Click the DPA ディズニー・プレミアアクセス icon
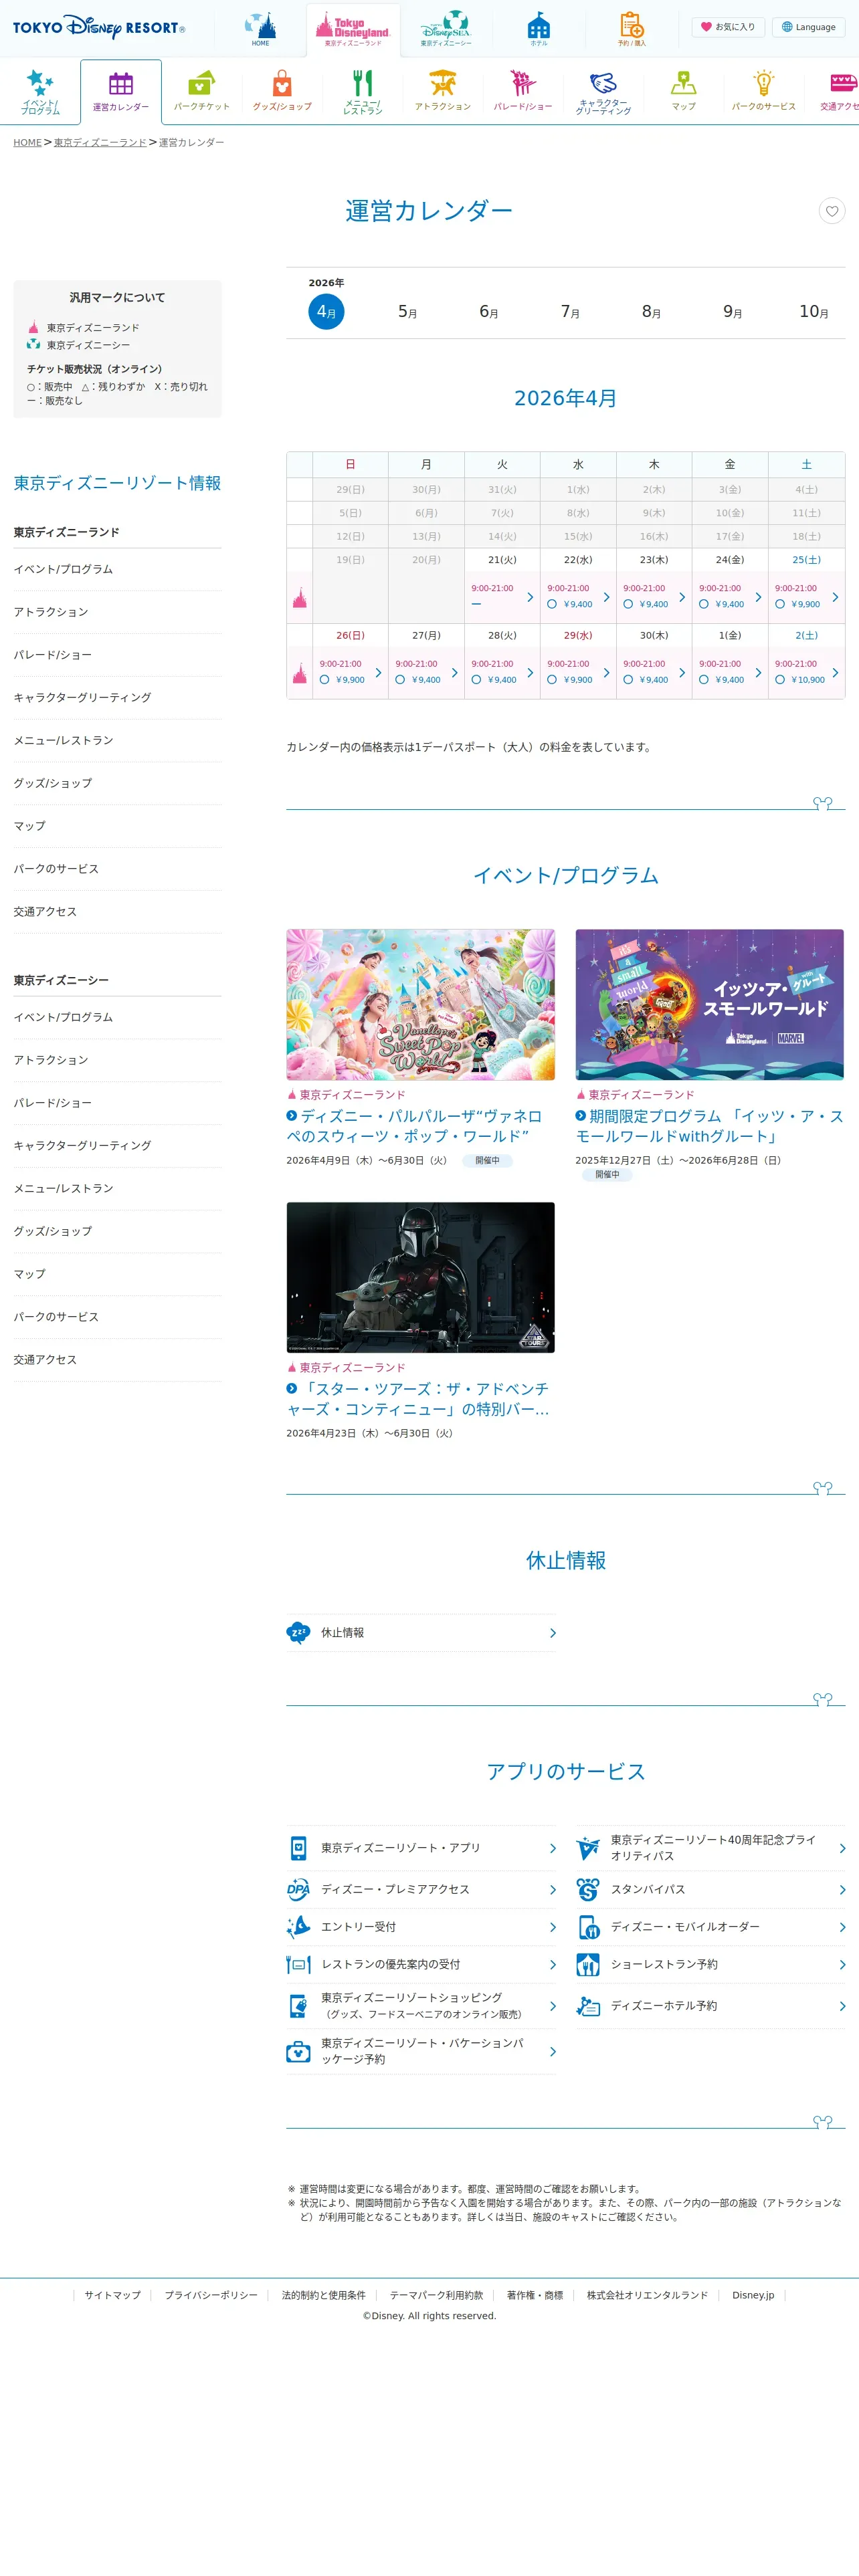The height and width of the screenshot is (2576, 859). [x=298, y=1889]
